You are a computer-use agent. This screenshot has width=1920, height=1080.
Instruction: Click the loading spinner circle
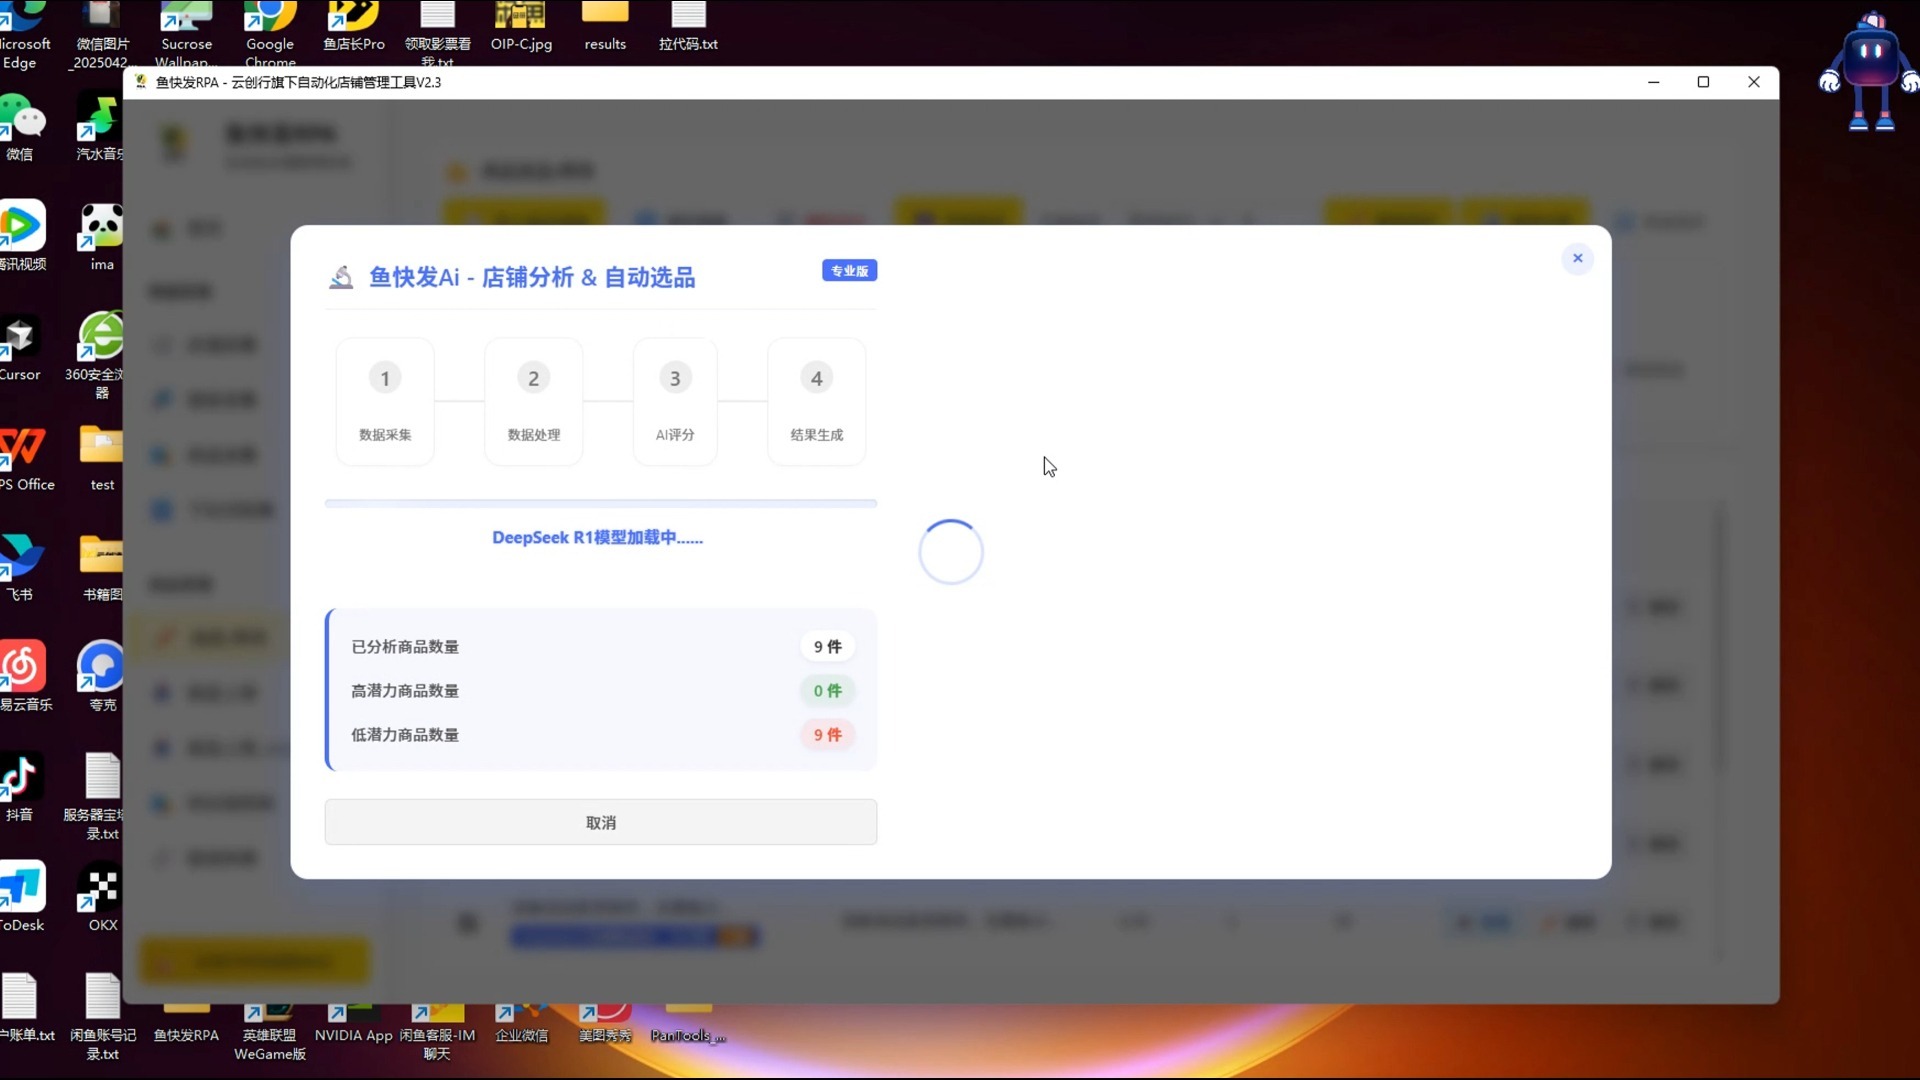coord(950,552)
